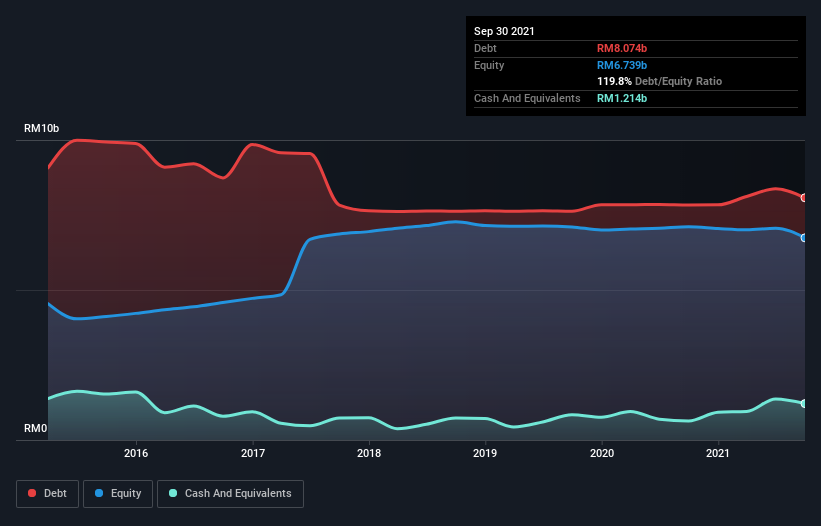
Task: Click Cash And Equivalents tooltip label
Action: (x=527, y=98)
